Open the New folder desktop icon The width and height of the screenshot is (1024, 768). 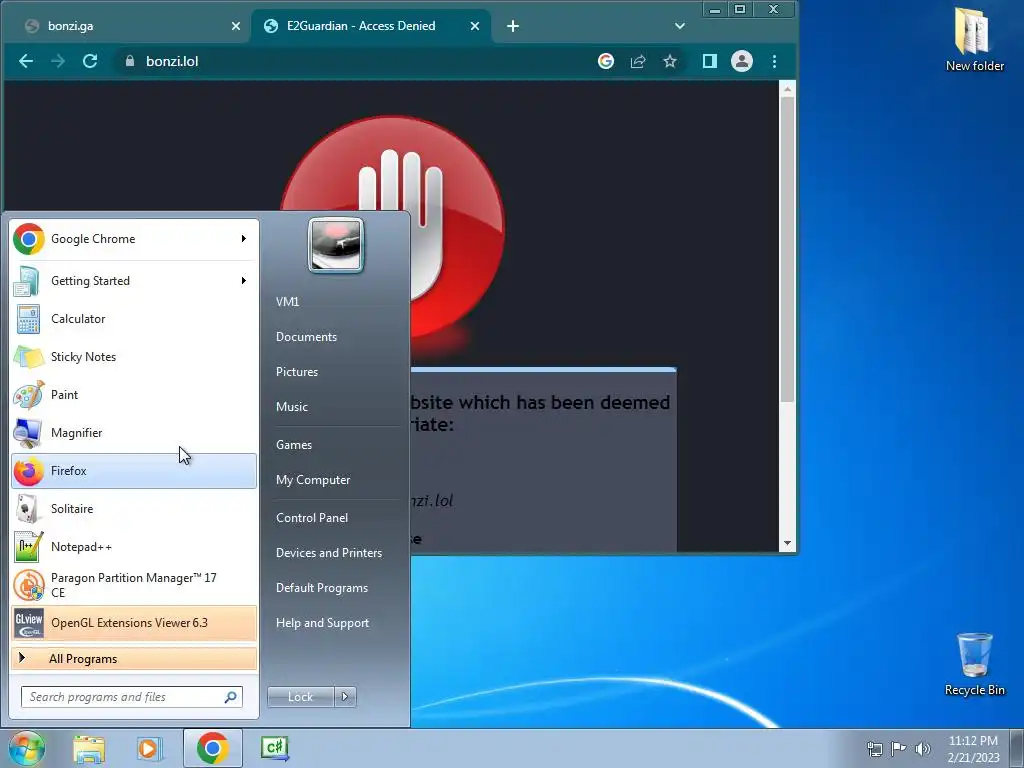click(974, 39)
